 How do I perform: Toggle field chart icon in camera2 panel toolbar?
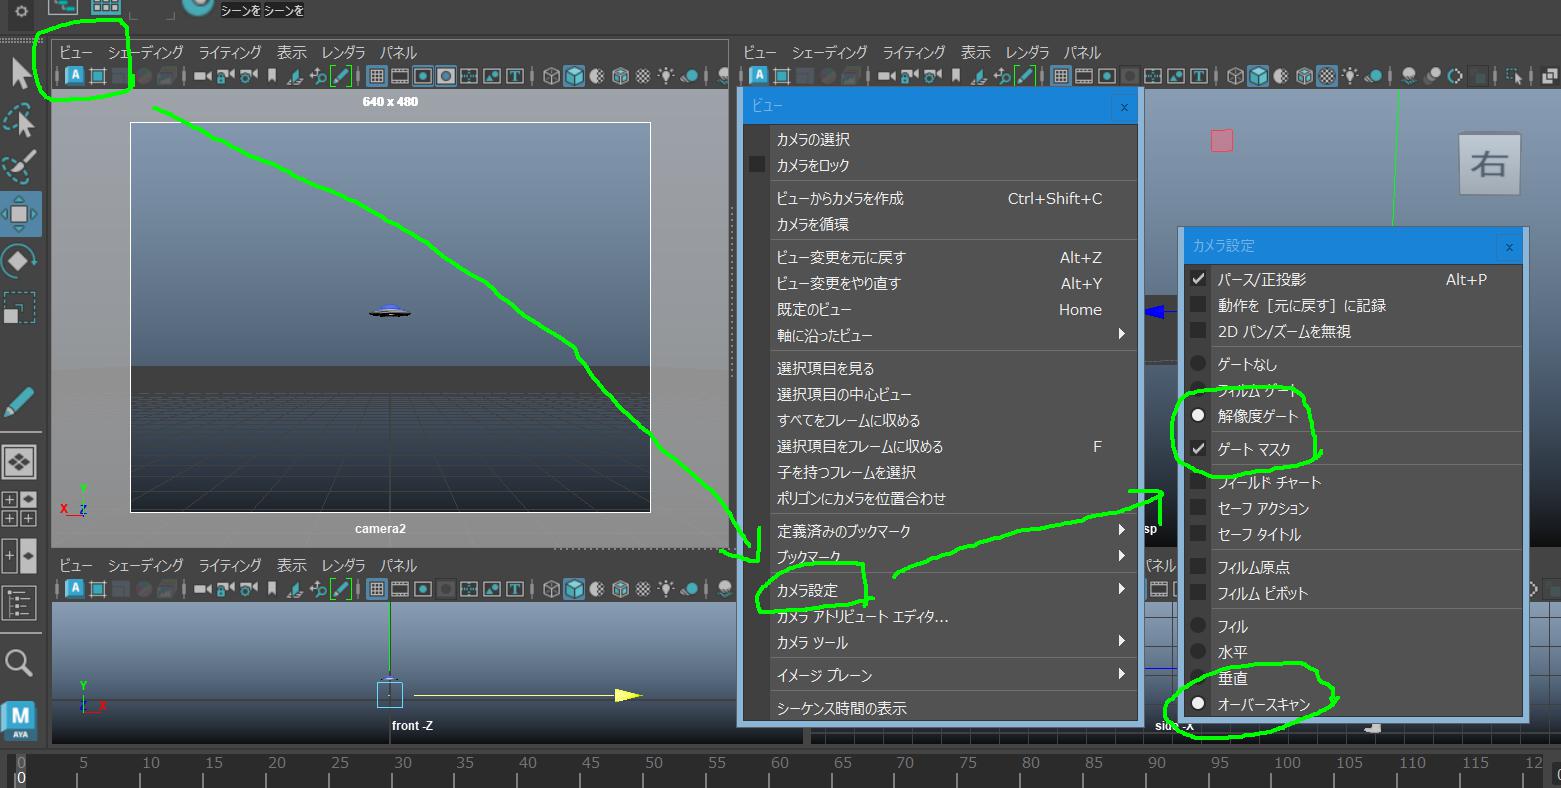pyautogui.click(x=469, y=76)
